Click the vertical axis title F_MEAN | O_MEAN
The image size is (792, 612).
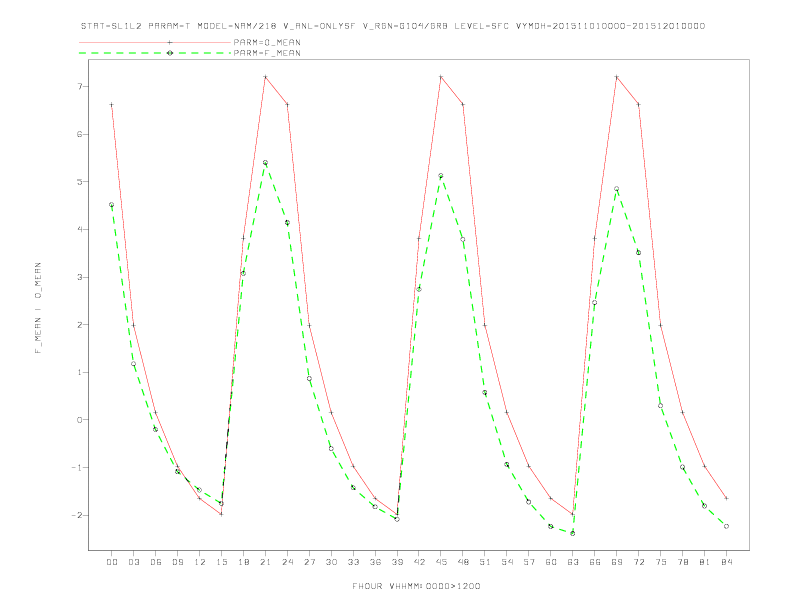click(x=38, y=308)
